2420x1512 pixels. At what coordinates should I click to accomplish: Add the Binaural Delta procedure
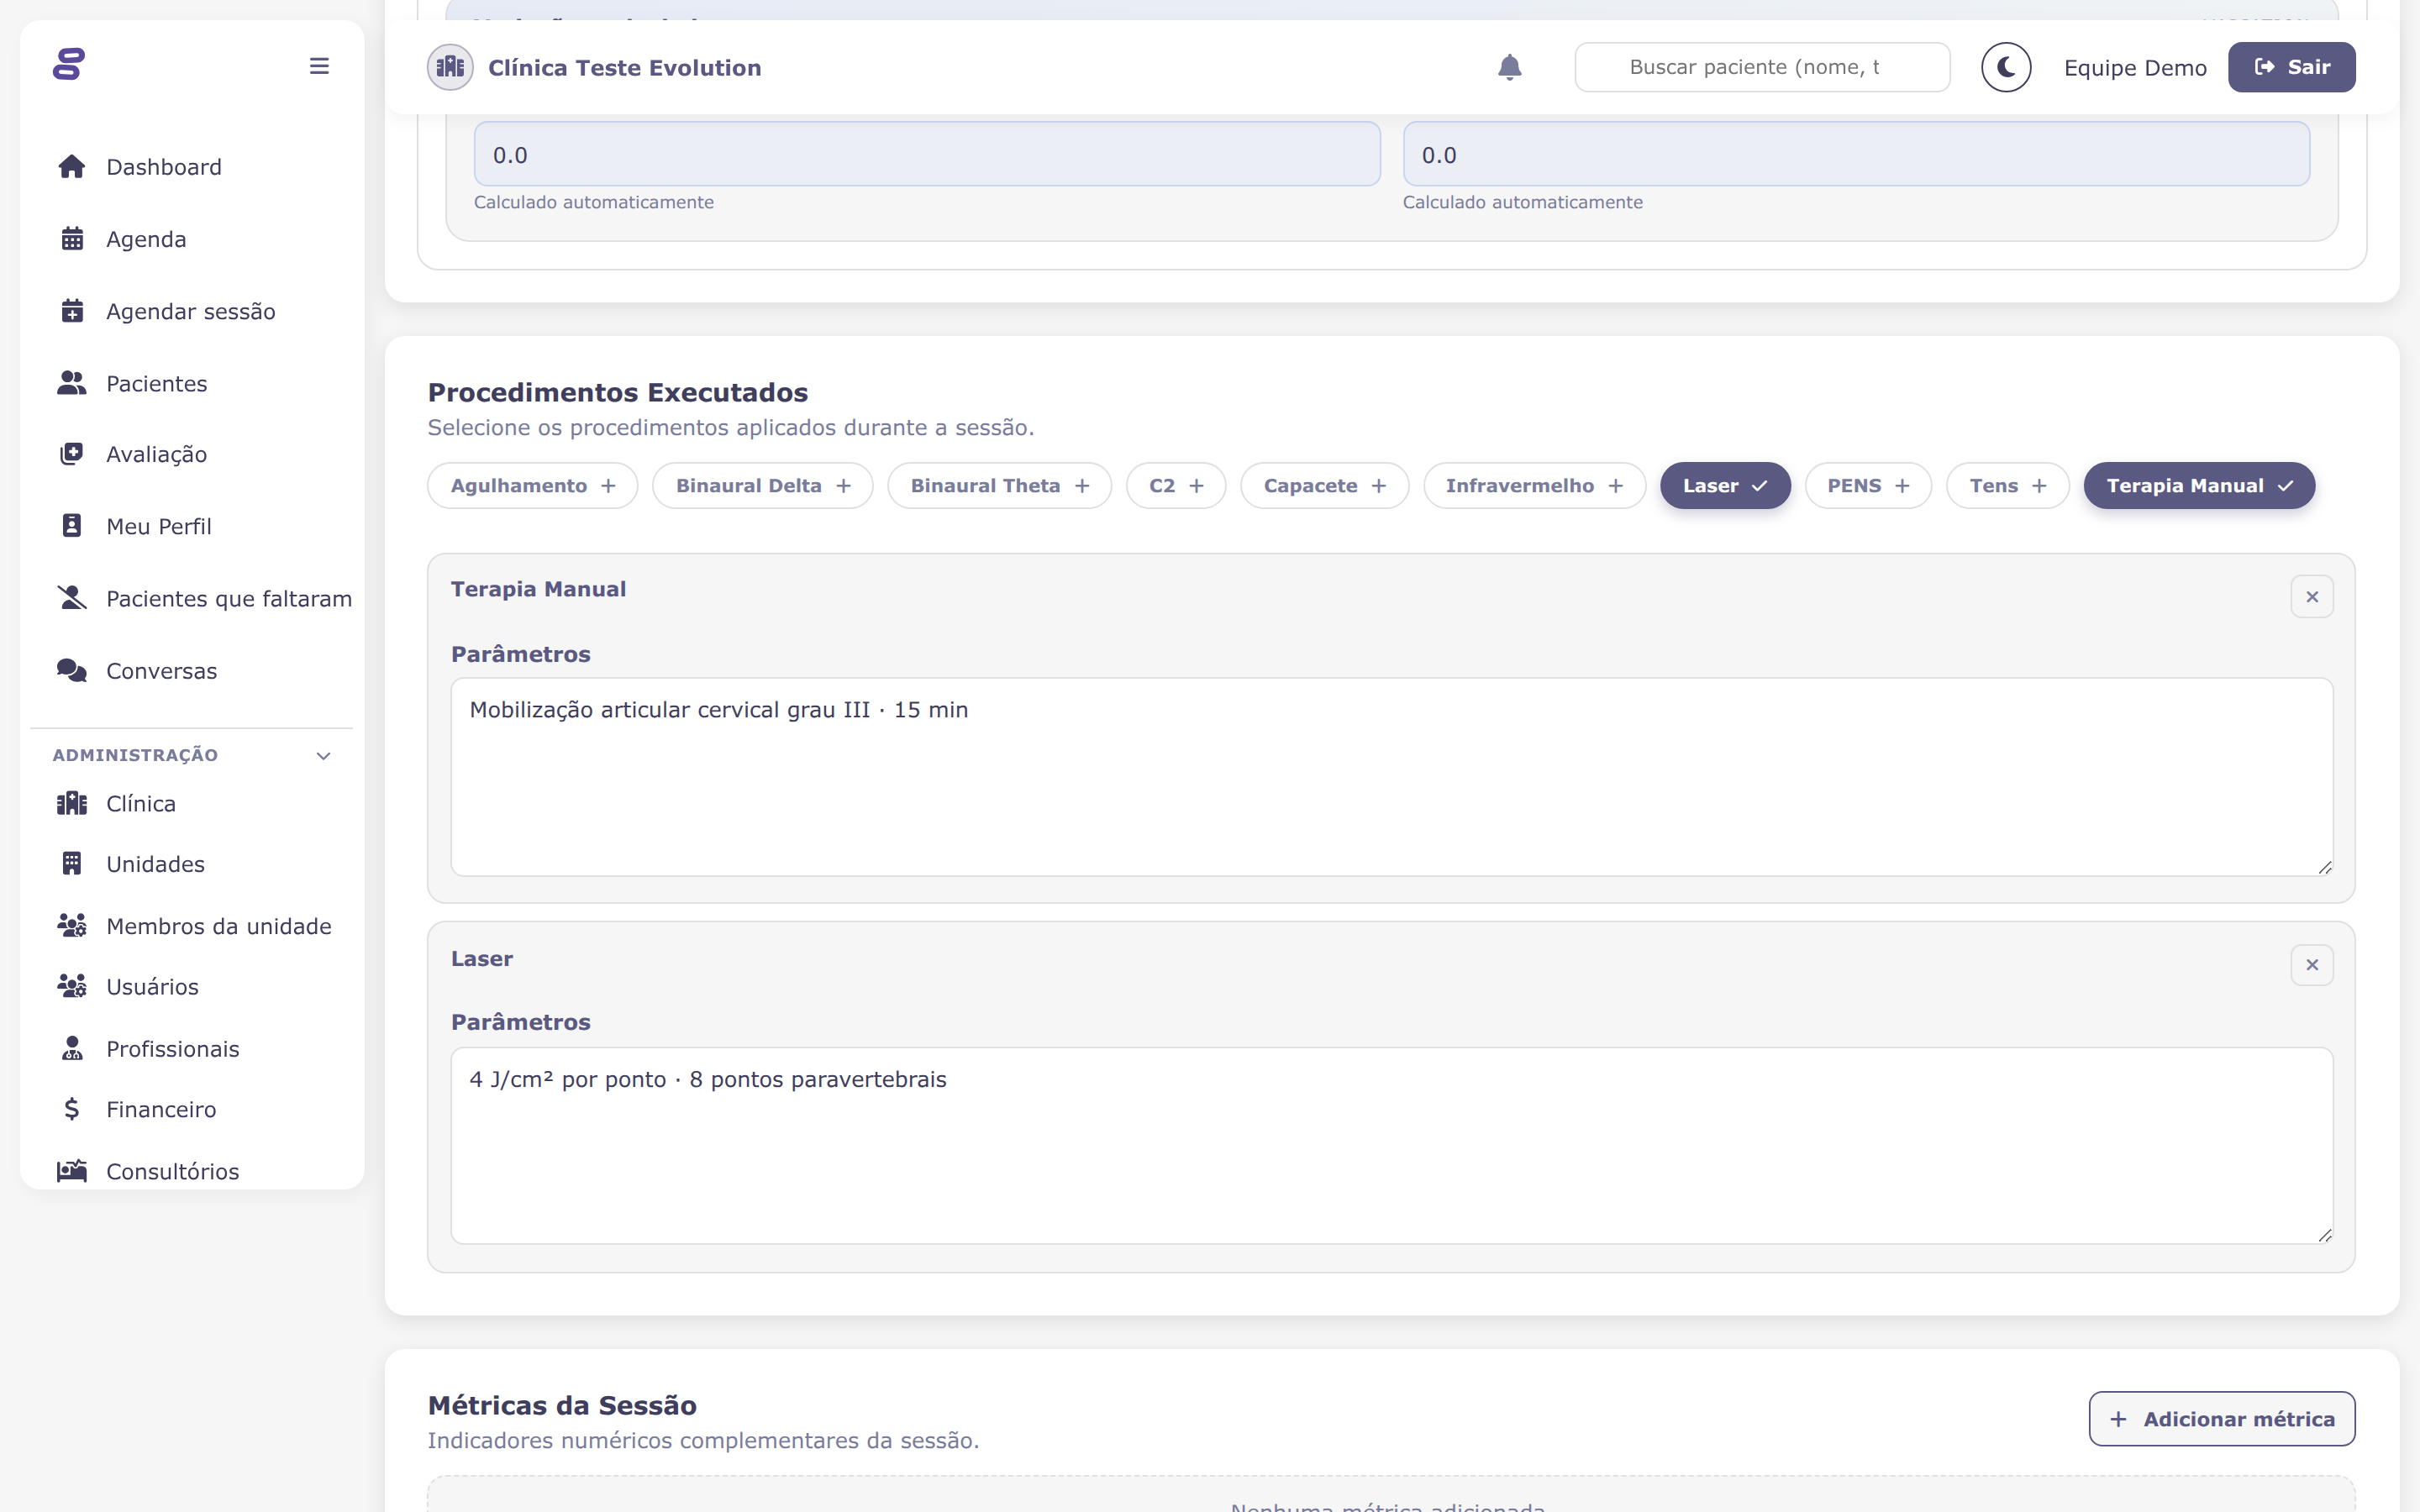click(x=763, y=486)
